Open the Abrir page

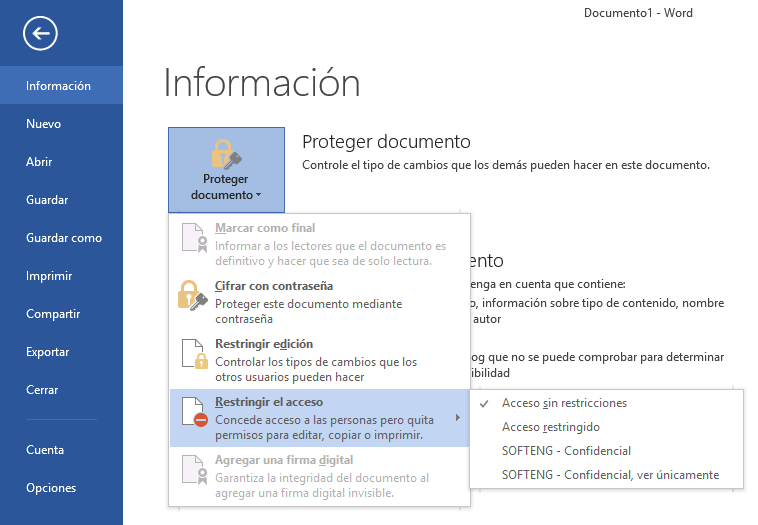click(x=40, y=162)
